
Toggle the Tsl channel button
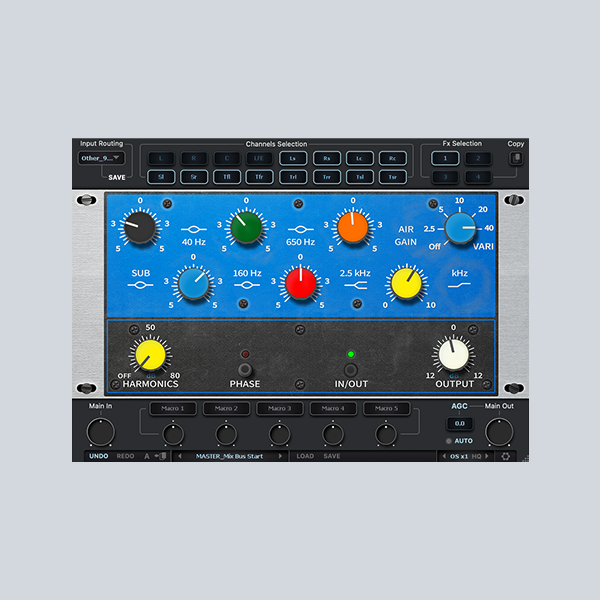coord(360,177)
